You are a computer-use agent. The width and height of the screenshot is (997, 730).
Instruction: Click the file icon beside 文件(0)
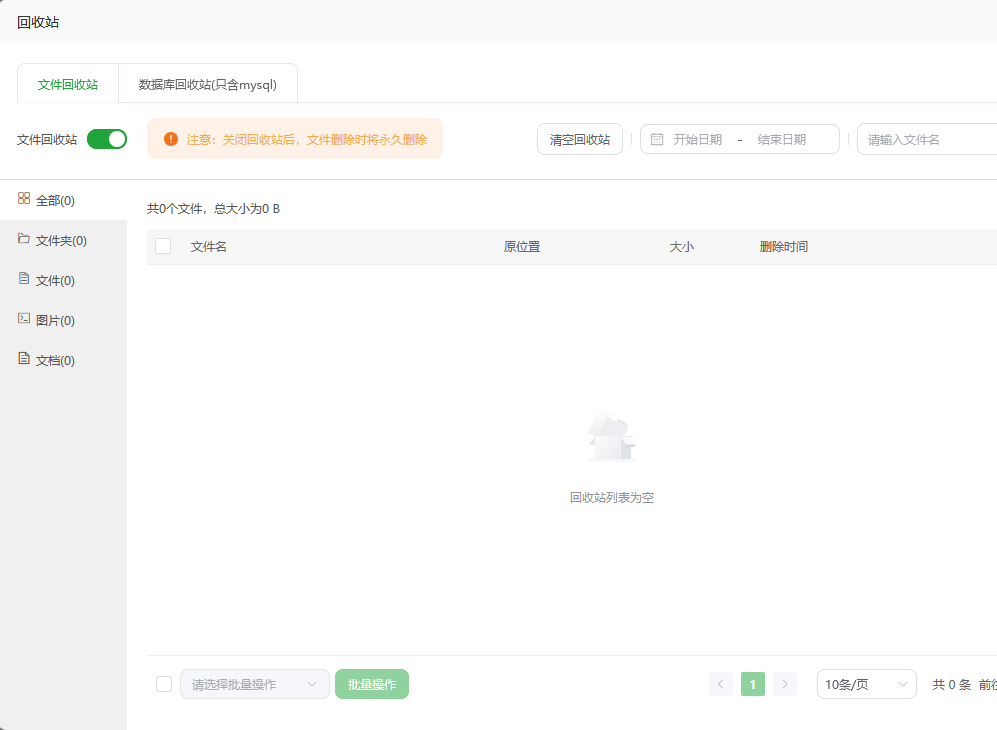[24, 279]
